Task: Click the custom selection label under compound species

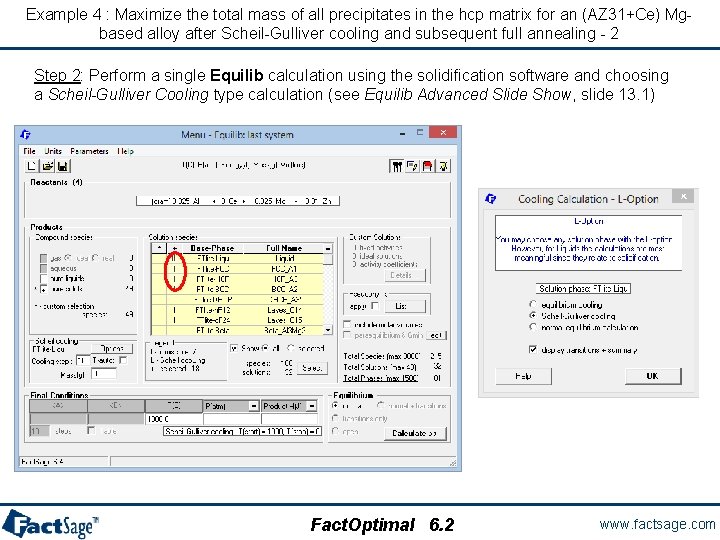Action: [64, 306]
